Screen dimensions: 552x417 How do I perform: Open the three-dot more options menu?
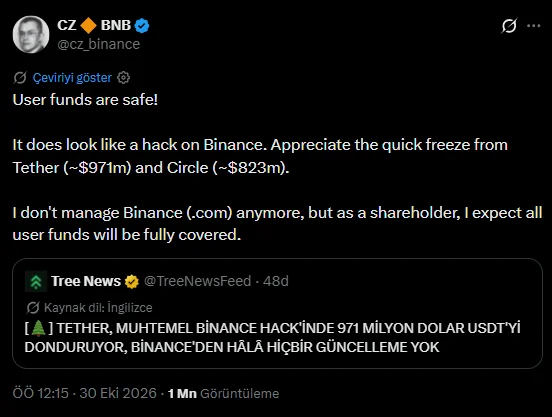(x=534, y=26)
